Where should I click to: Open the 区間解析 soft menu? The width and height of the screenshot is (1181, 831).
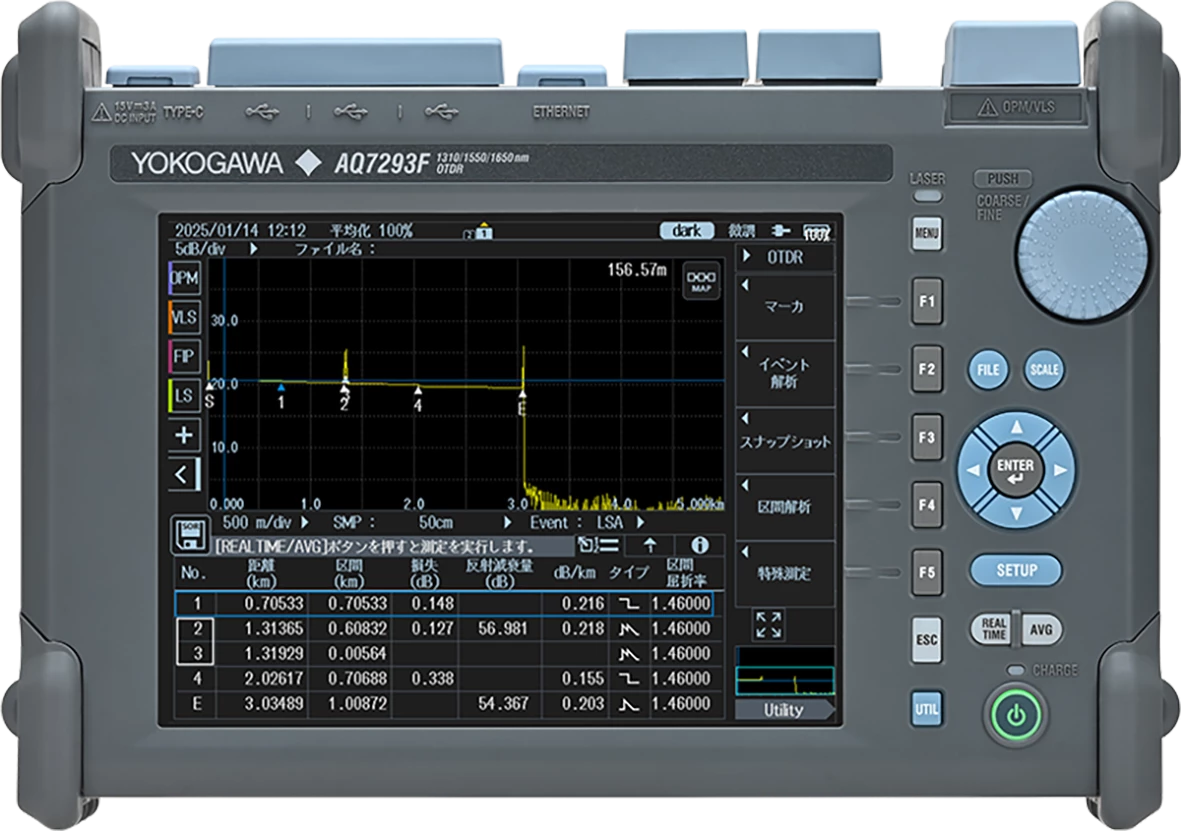pyautogui.click(x=785, y=506)
